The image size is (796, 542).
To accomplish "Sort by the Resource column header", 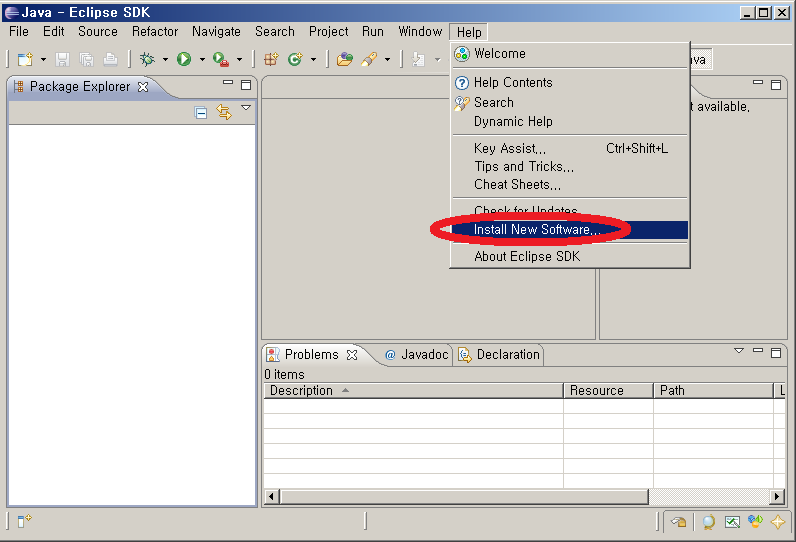I will point(608,390).
